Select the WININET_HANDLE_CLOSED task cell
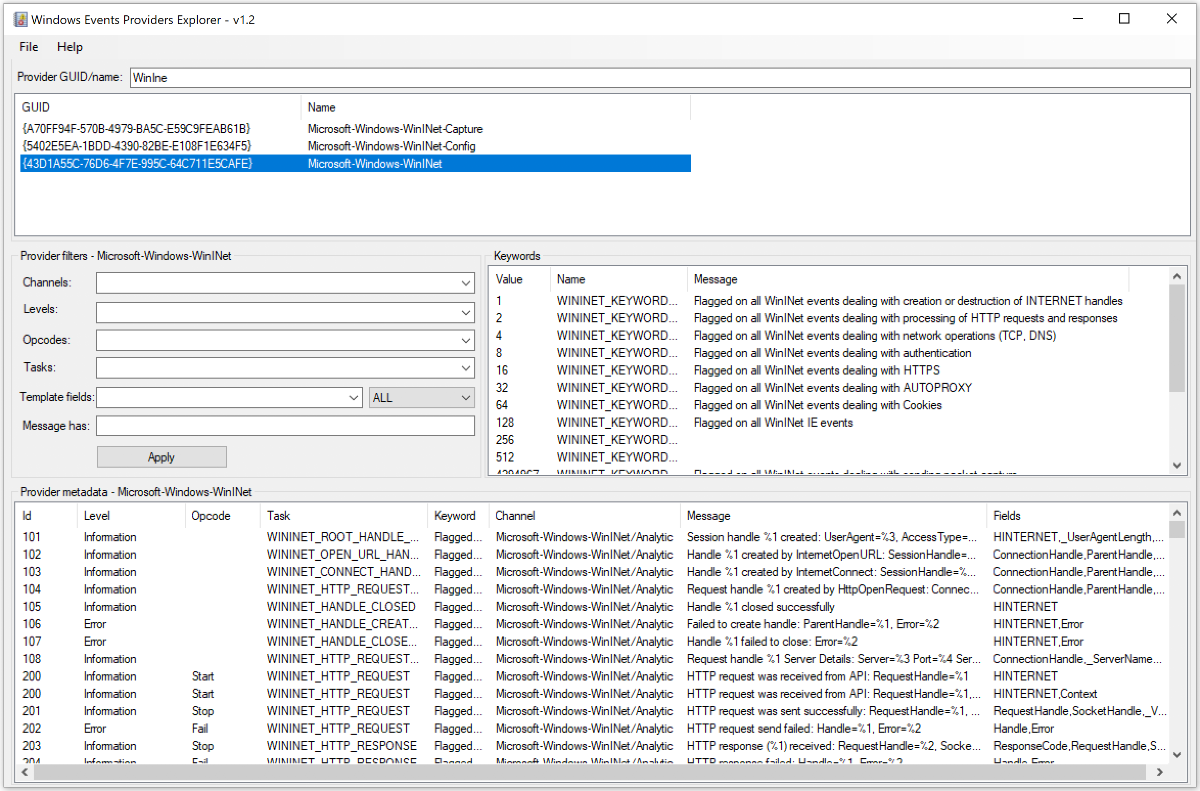Viewport: 1200px width, 791px height. coord(341,607)
